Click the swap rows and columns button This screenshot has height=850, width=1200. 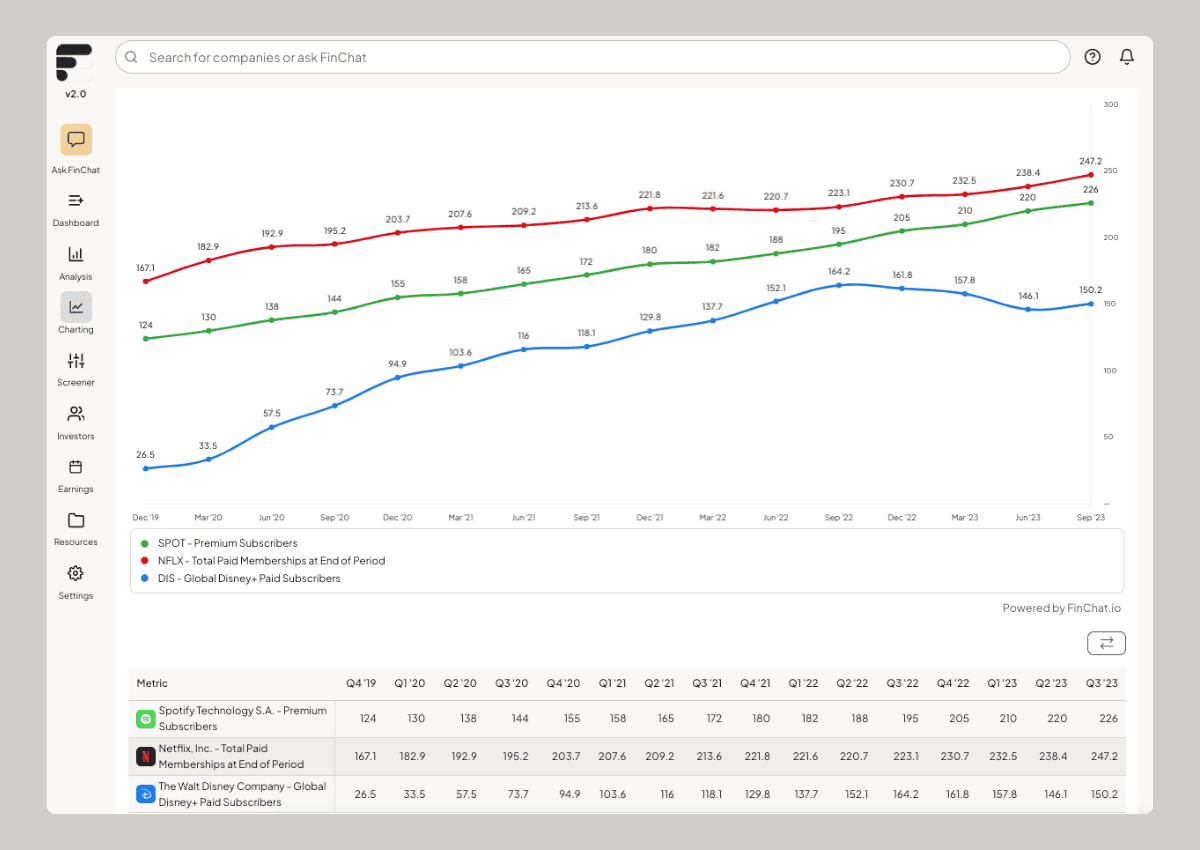1106,643
